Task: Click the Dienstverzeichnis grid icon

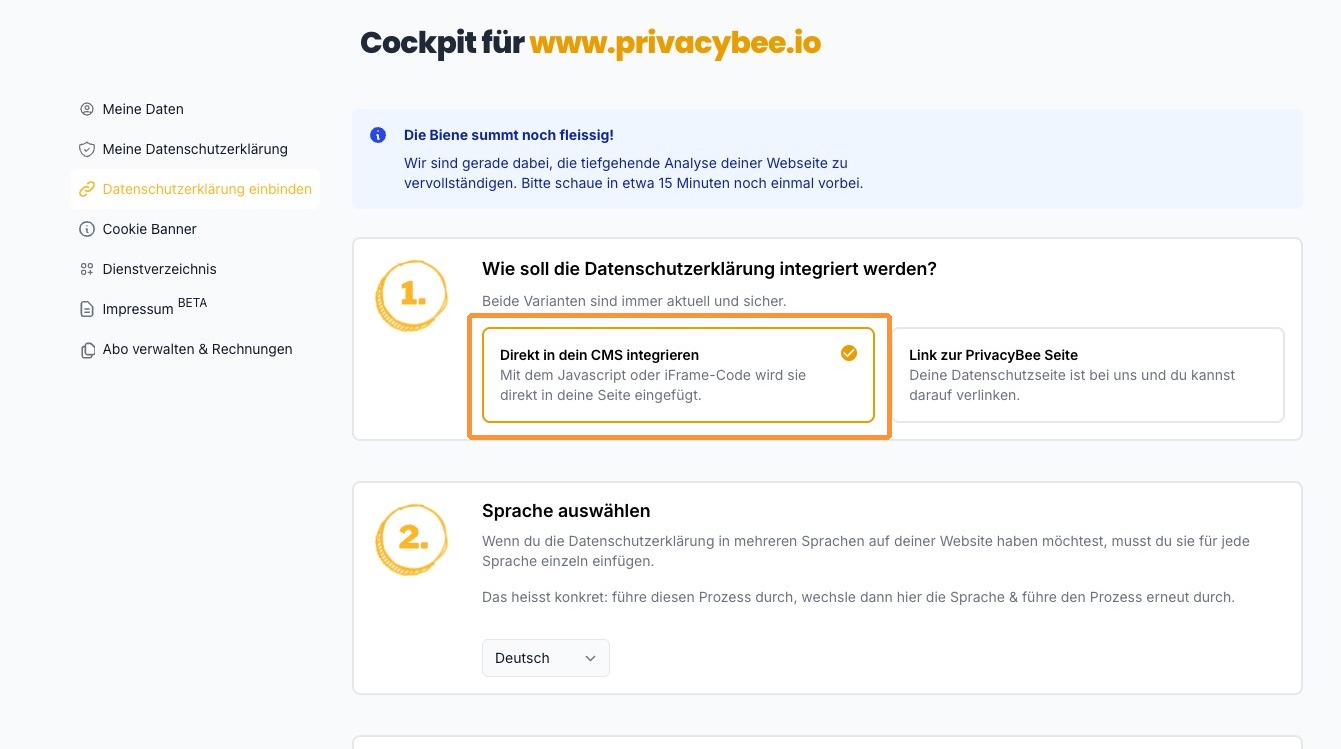Action: tap(87, 269)
